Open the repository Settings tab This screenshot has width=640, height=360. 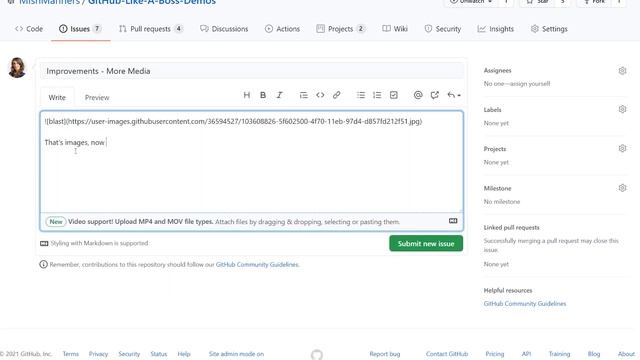pos(549,29)
